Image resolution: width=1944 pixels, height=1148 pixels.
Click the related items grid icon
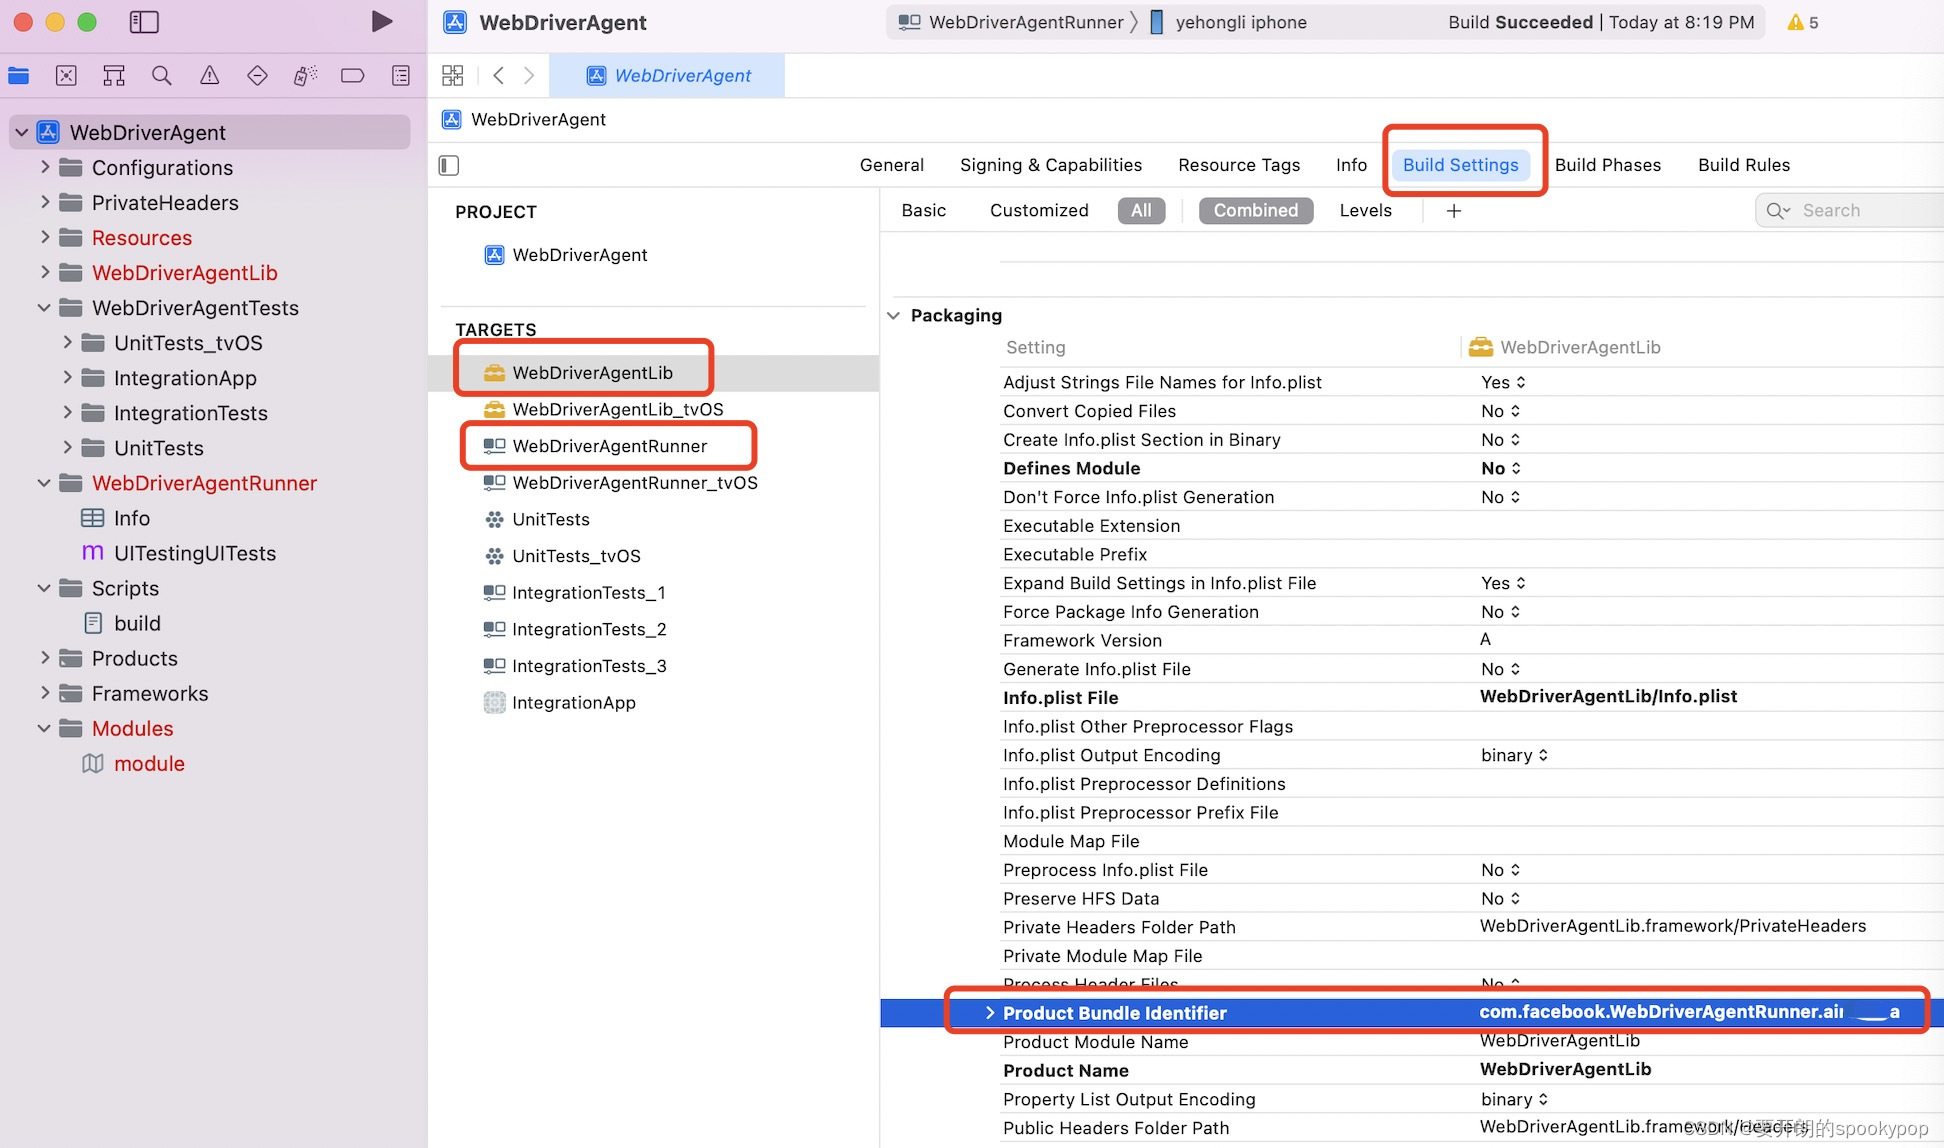click(453, 76)
